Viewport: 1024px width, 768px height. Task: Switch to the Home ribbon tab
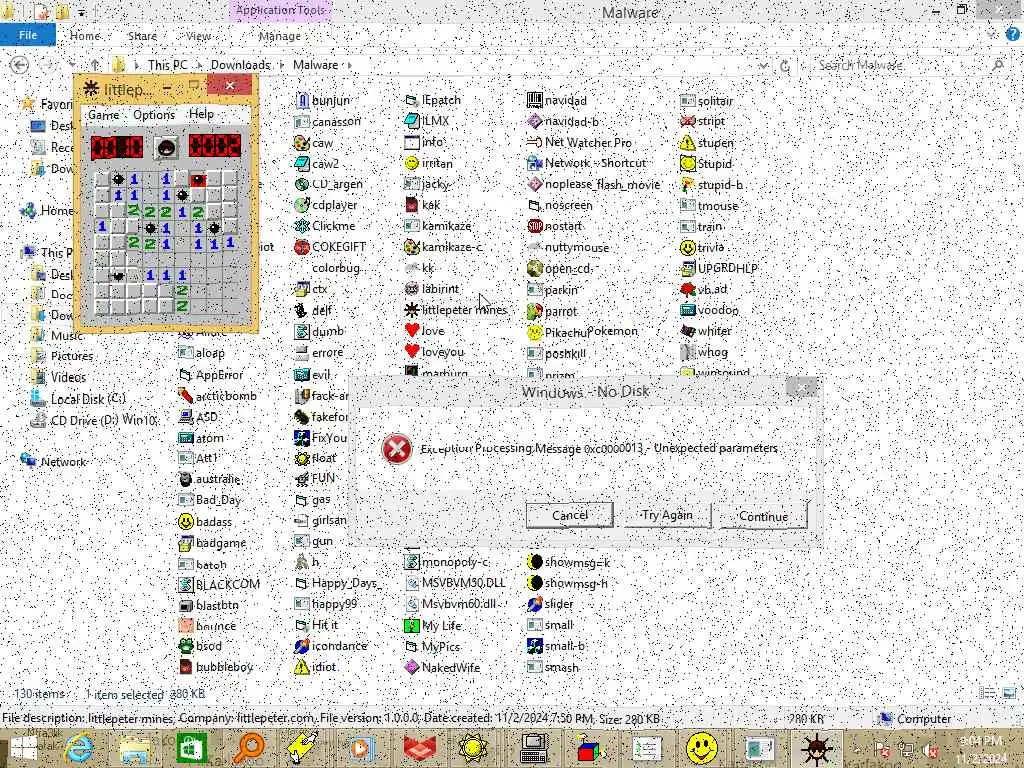[85, 36]
